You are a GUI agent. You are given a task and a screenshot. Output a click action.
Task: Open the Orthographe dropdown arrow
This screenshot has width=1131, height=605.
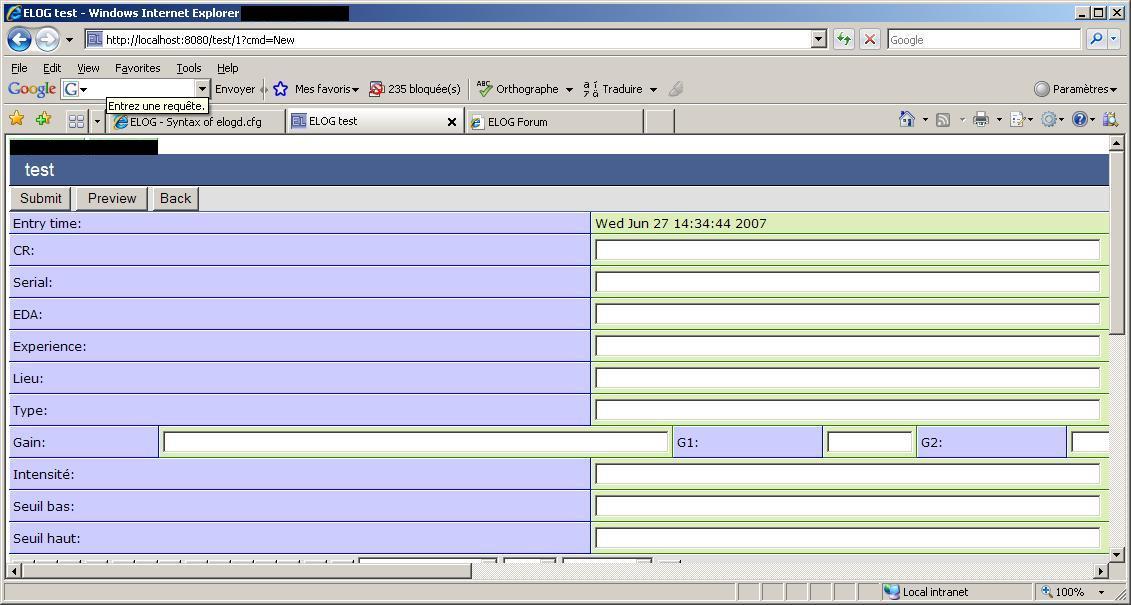(x=569, y=89)
